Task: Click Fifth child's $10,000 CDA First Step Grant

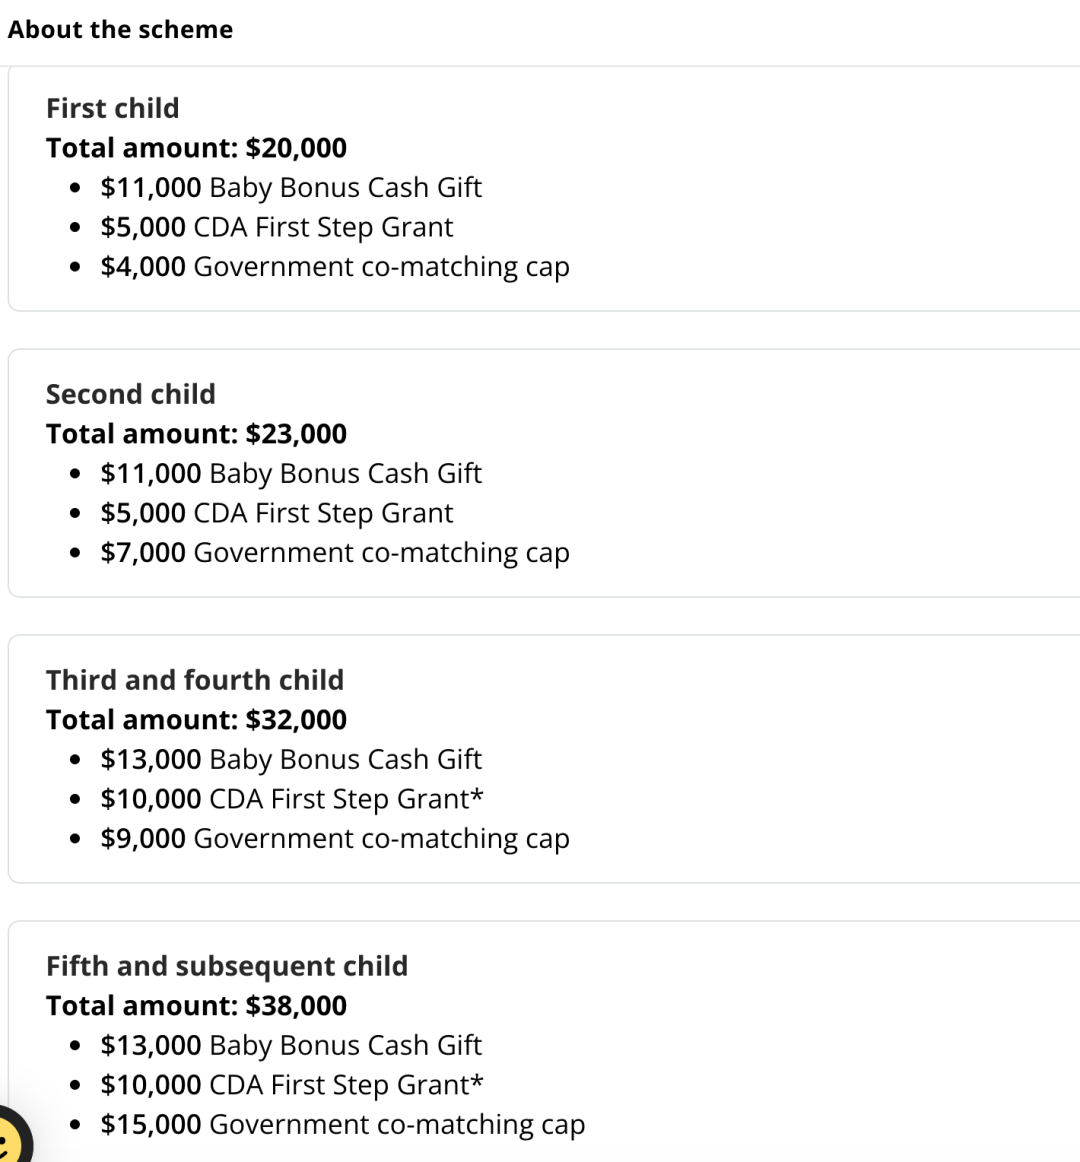Action: point(292,1085)
